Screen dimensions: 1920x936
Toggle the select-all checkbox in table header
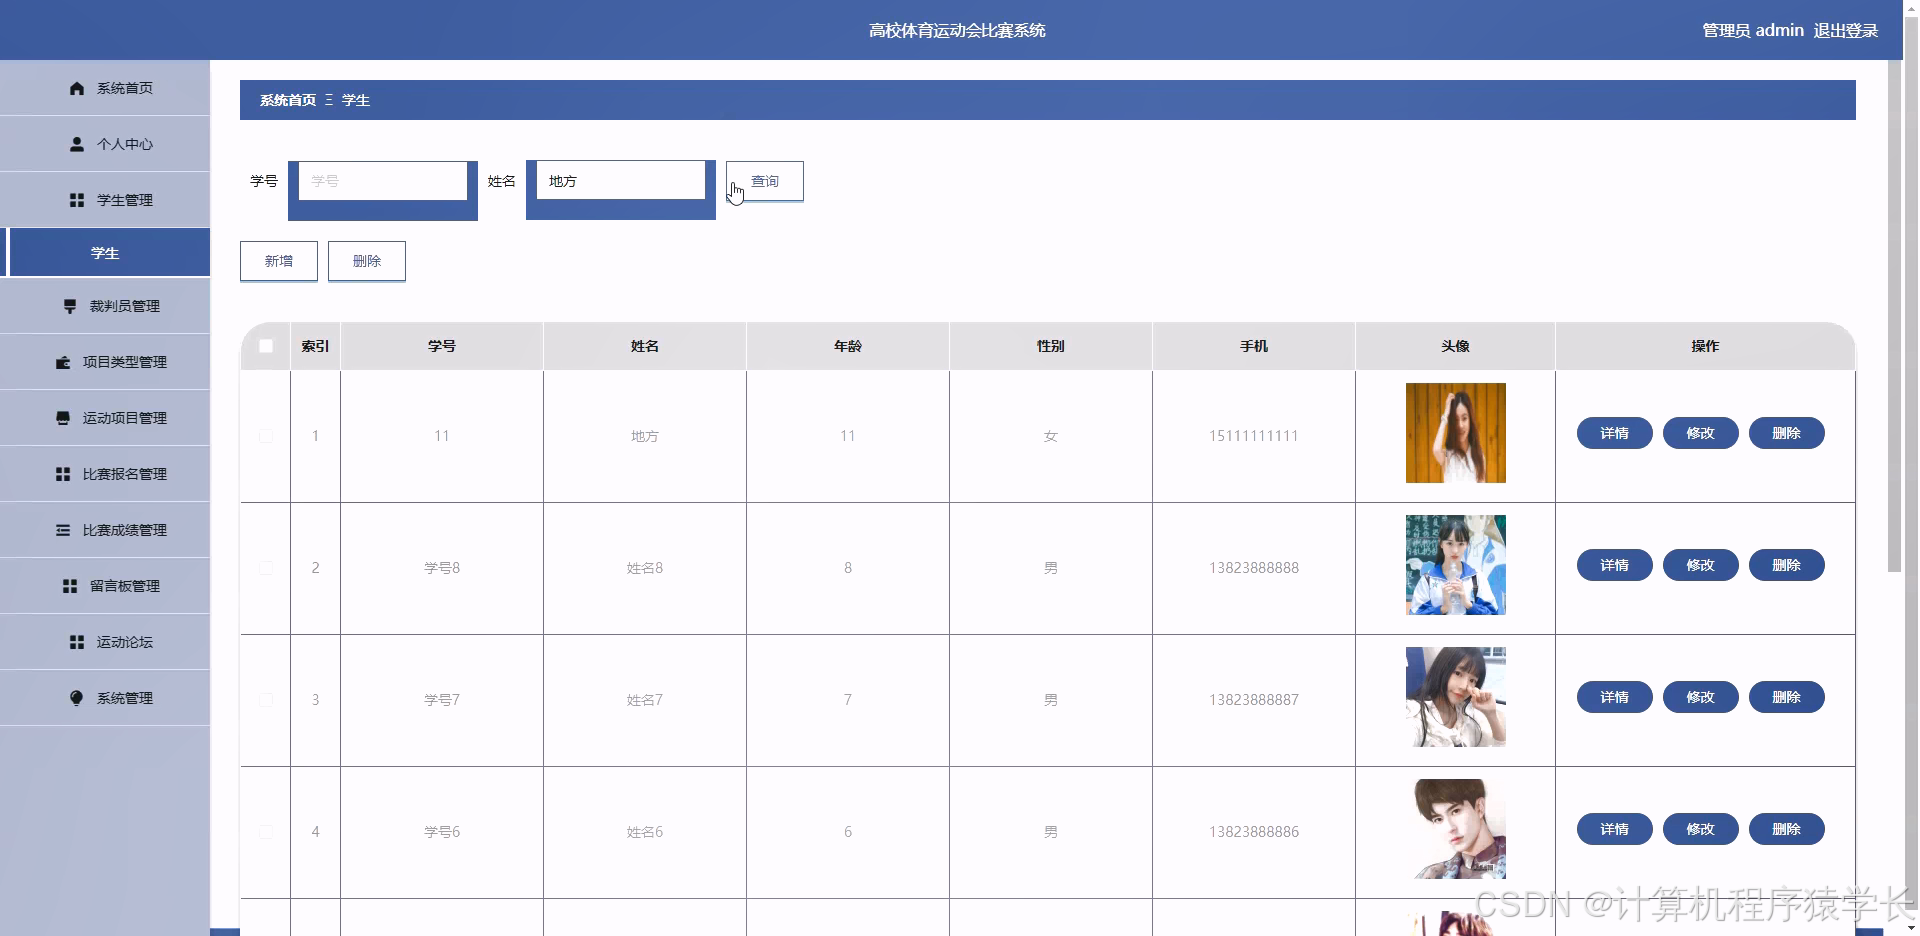tap(266, 346)
